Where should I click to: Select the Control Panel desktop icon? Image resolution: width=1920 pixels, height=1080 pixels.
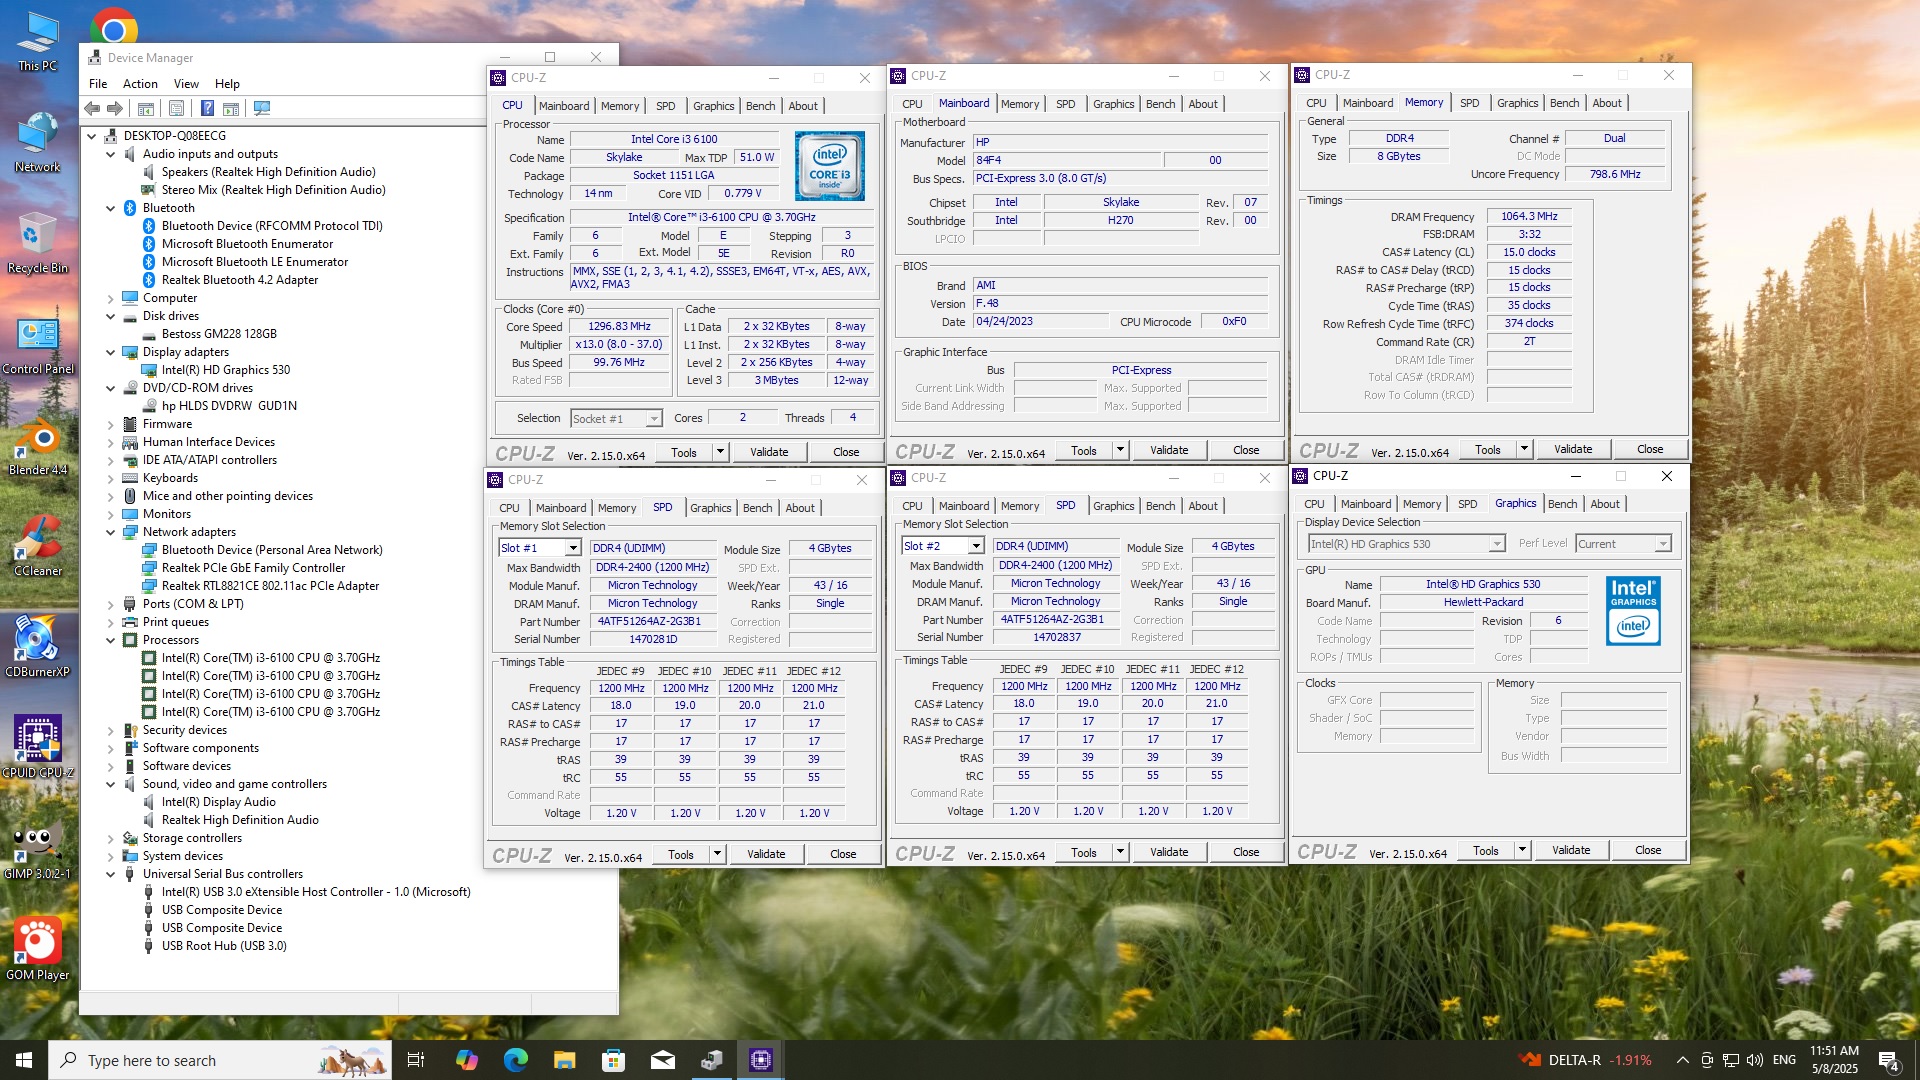(38, 345)
